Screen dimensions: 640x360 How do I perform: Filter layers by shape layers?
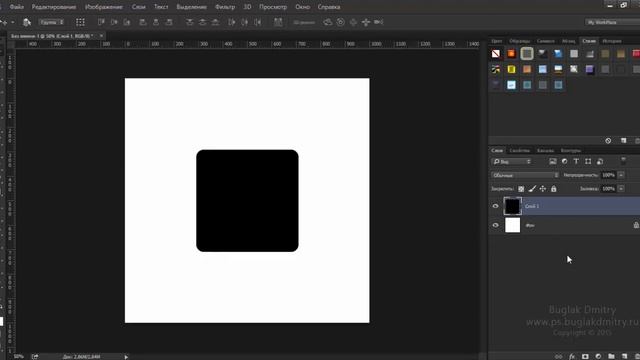click(588, 162)
